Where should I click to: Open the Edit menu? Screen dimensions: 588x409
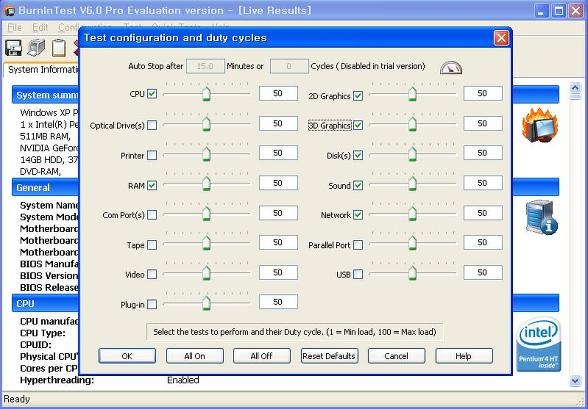[x=40, y=27]
